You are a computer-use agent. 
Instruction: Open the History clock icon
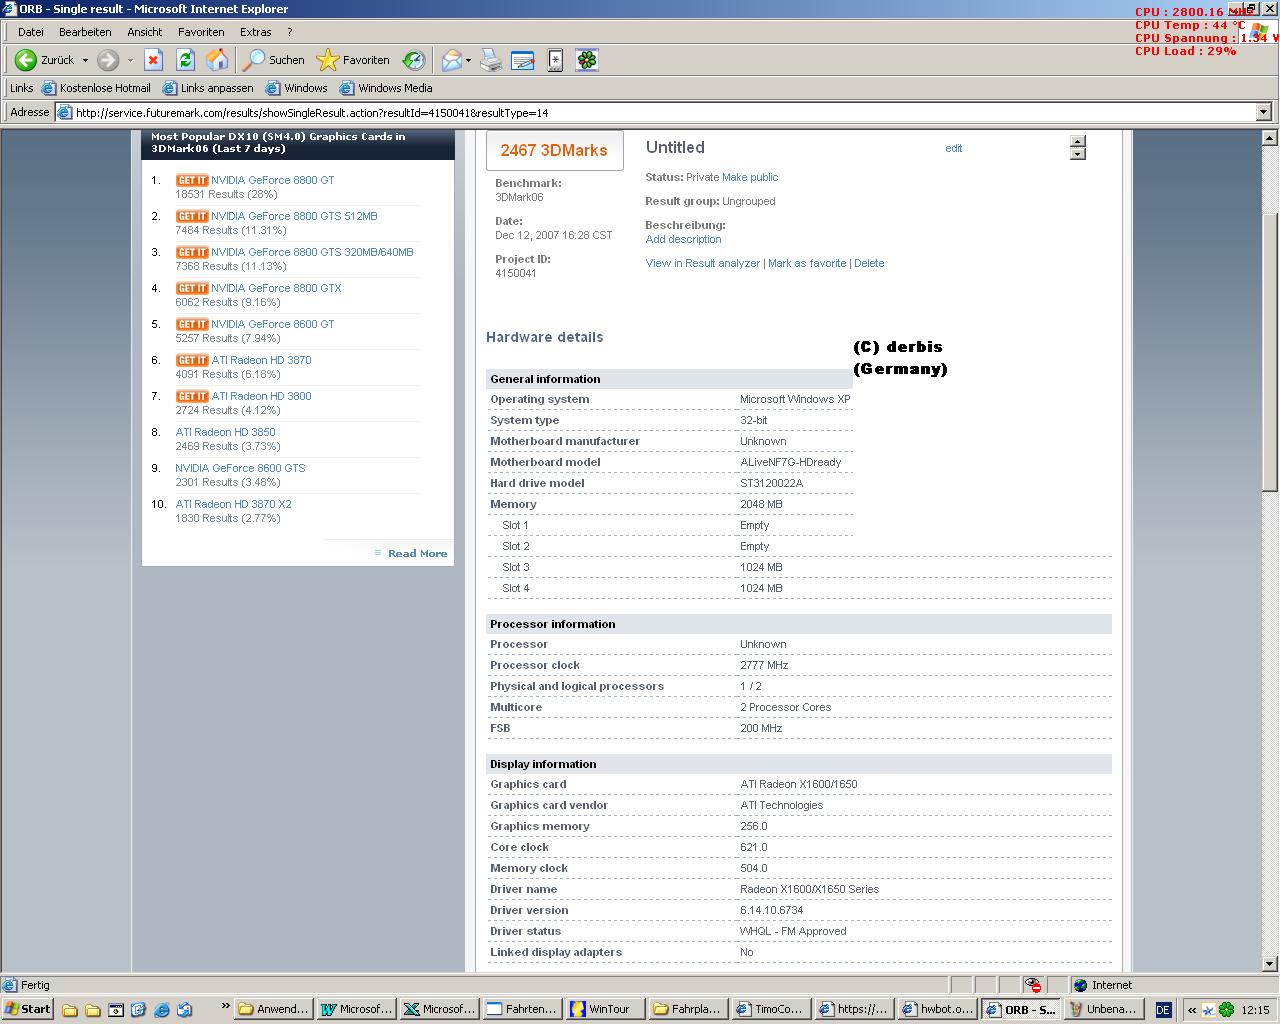[x=413, y=60]
